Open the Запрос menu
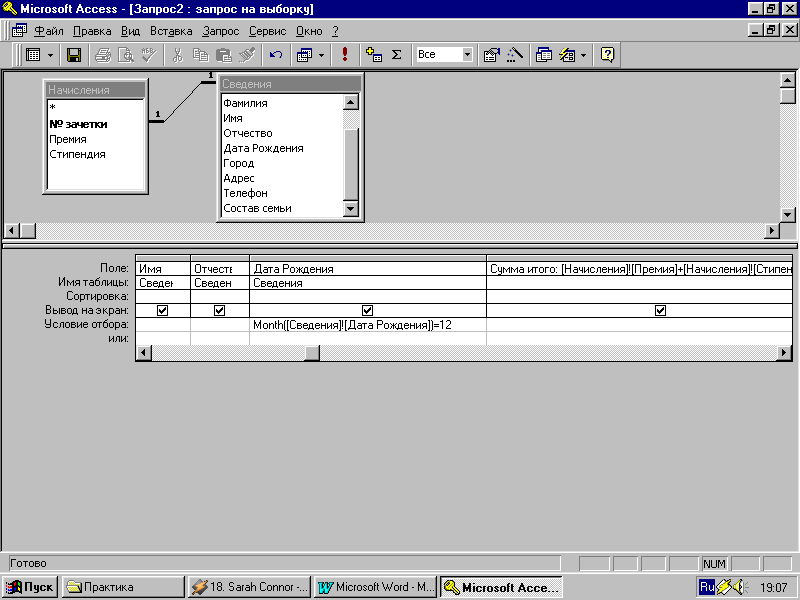 [220, 31]
